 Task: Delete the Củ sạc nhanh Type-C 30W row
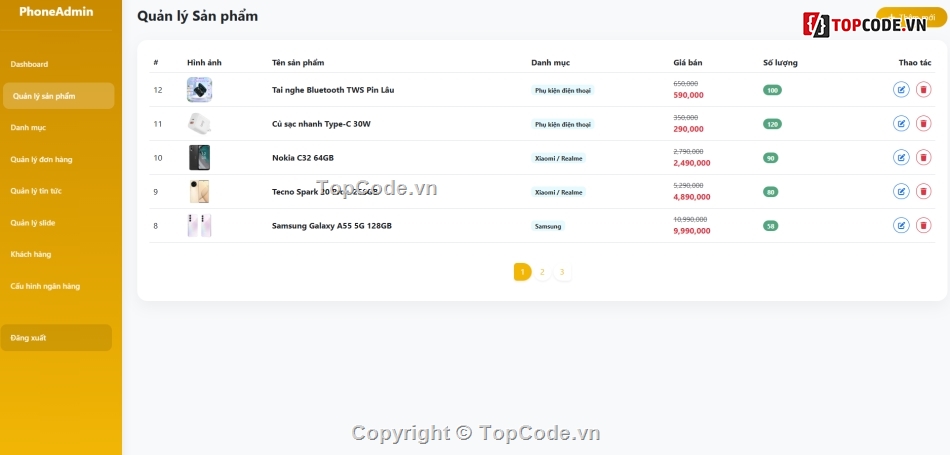tap(923, 124)
